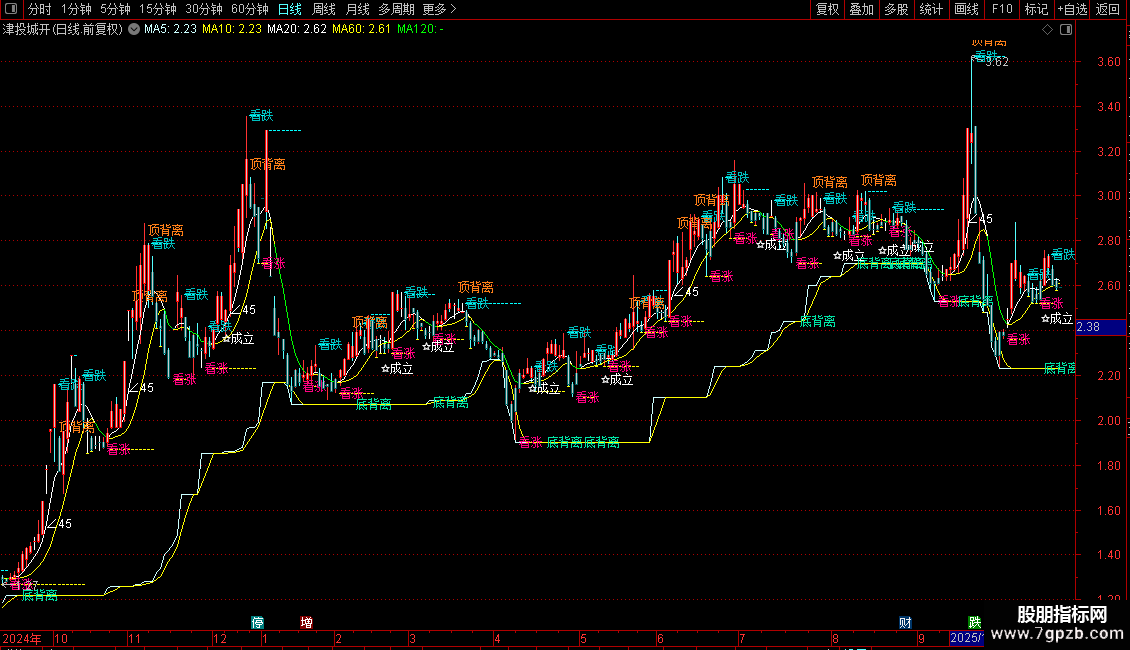Toggle the left sidebar panel icon
This screenshot has height=650, width=1130.
(11, 9)
